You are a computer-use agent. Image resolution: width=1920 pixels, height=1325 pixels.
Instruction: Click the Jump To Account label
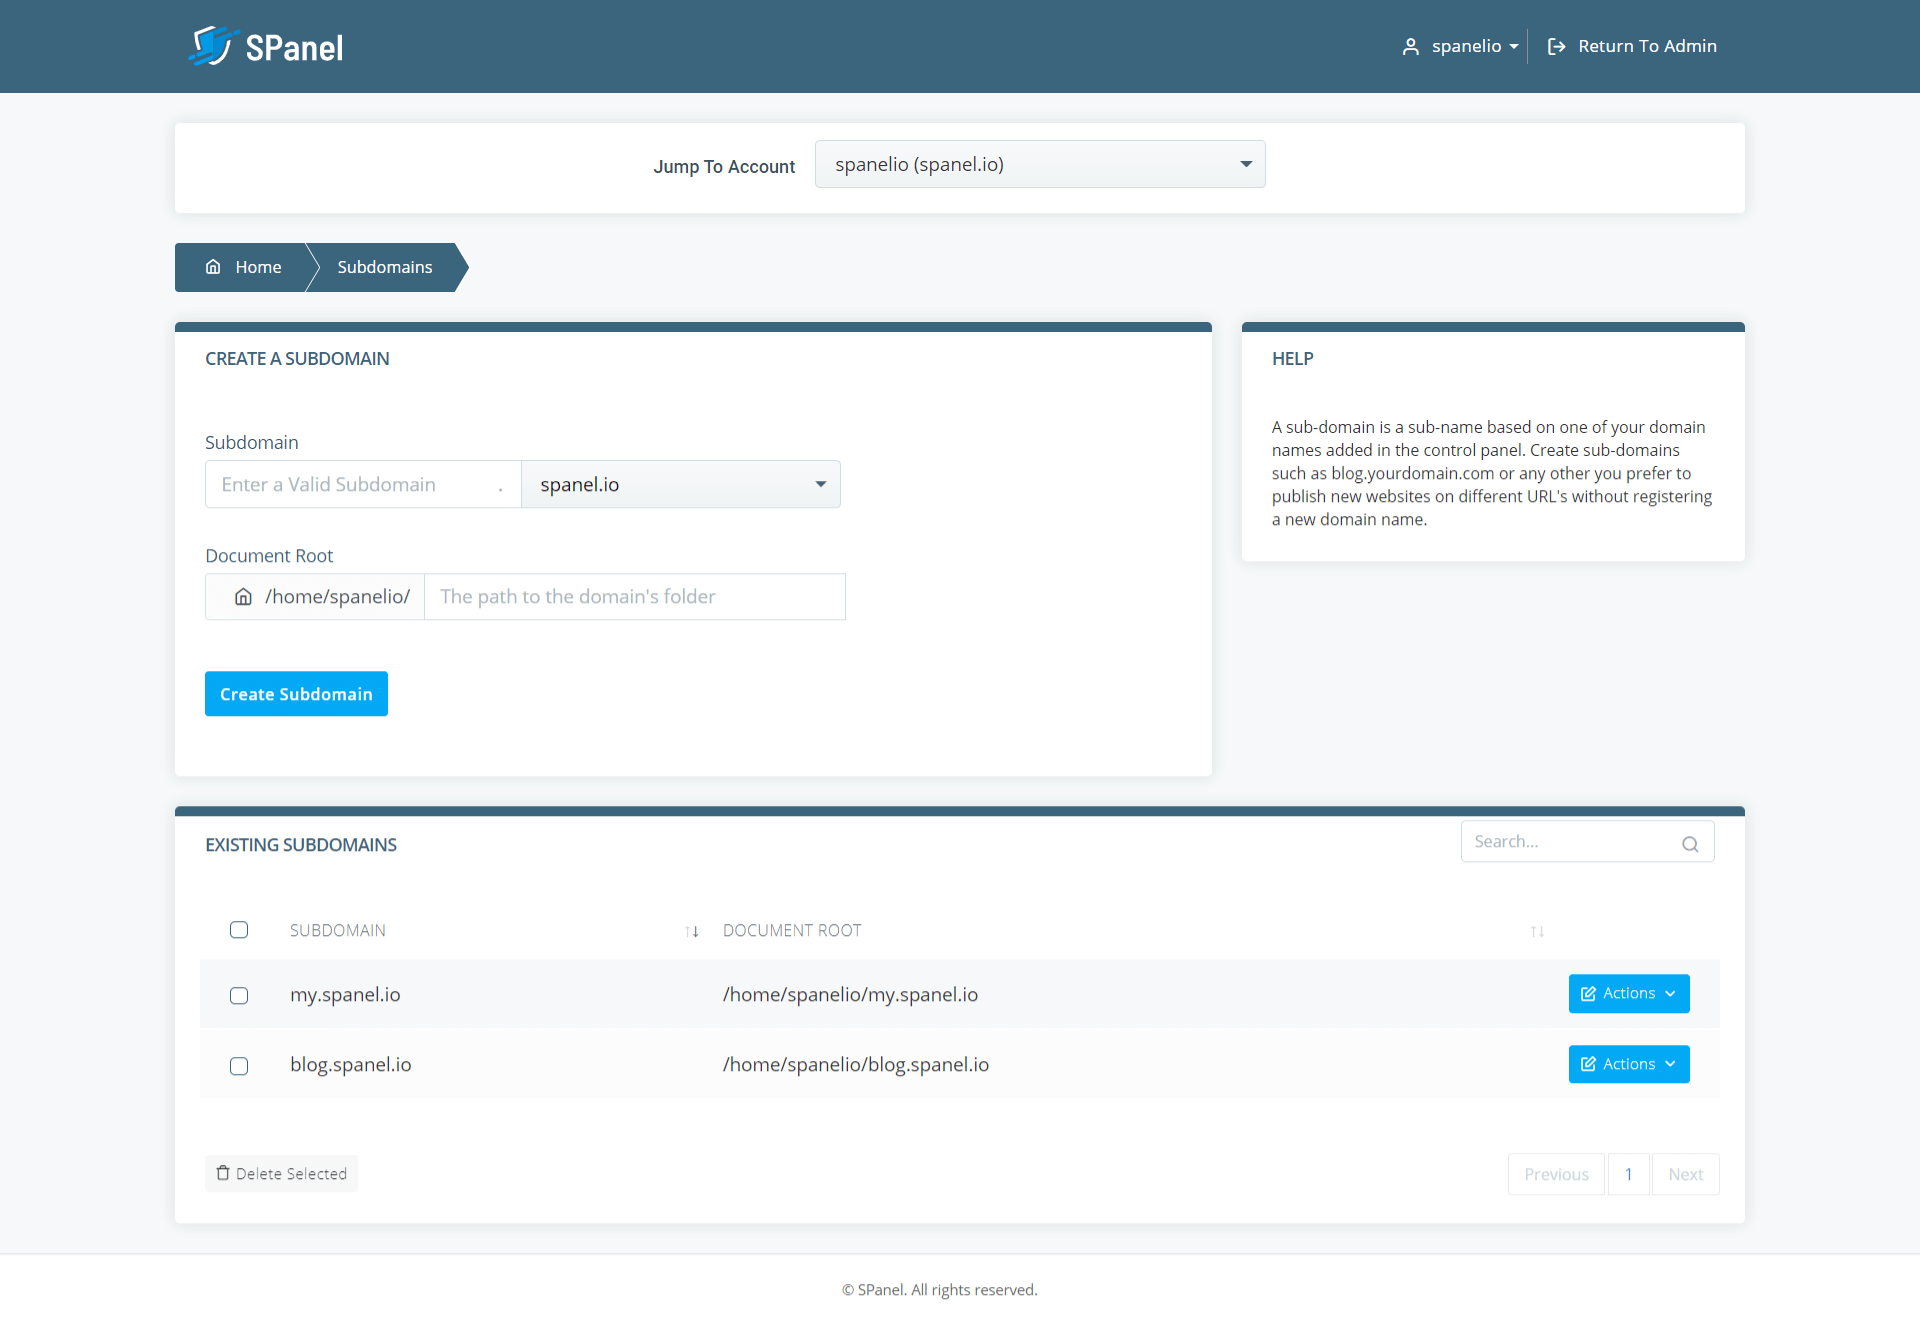click(724, 167)
